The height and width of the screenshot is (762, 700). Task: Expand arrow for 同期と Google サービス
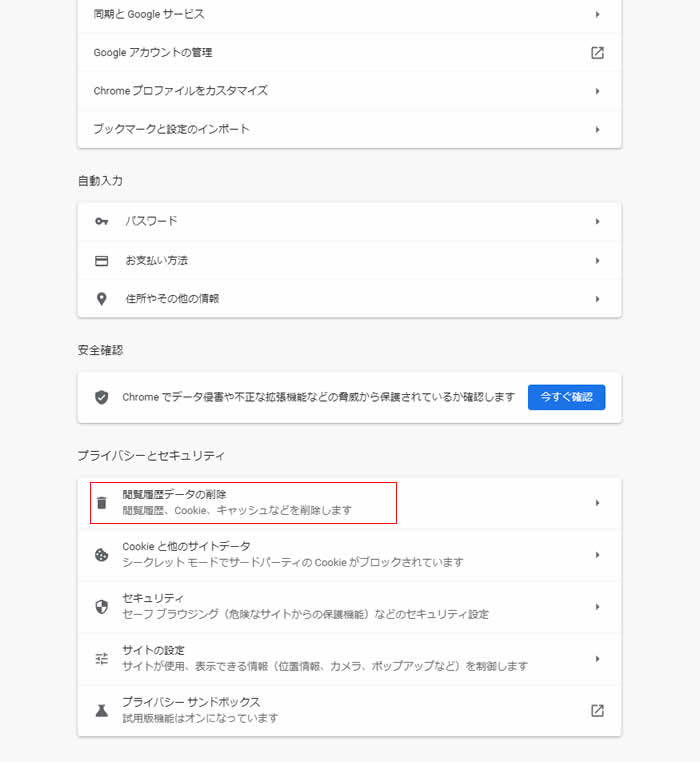[x=597, y=14]
